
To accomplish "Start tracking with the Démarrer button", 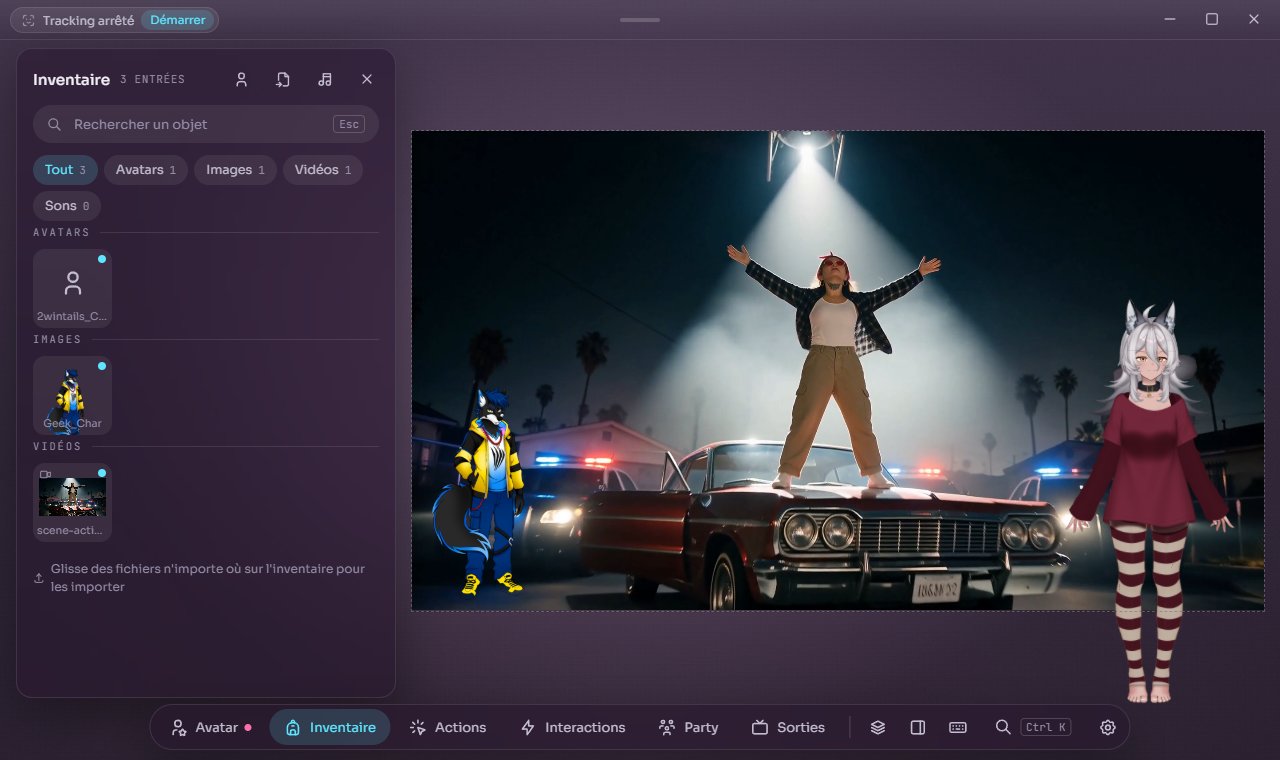I will click(177, 20).
